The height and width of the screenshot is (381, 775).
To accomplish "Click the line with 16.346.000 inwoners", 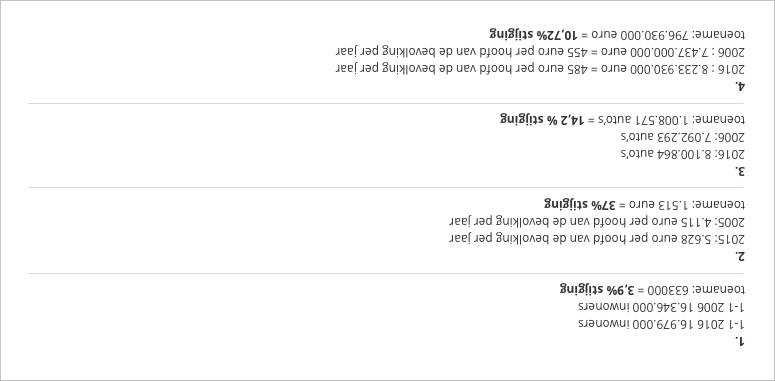I will 662,307.
